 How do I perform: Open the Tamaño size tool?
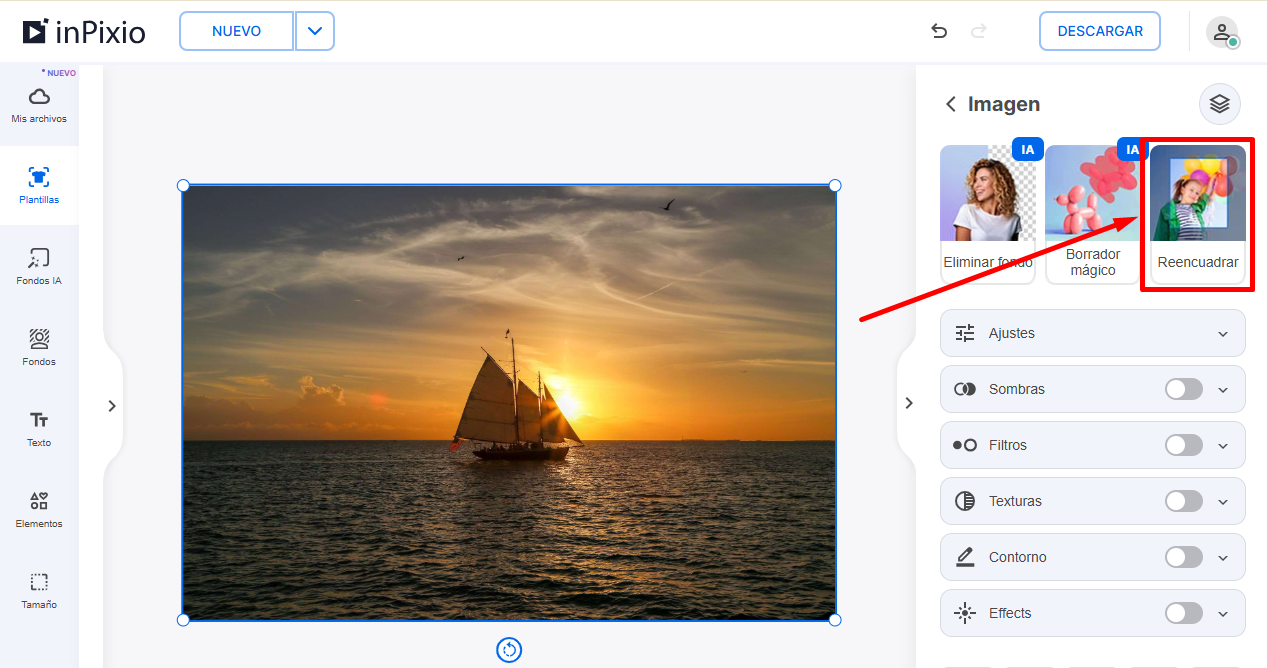(x=39, y=582)
